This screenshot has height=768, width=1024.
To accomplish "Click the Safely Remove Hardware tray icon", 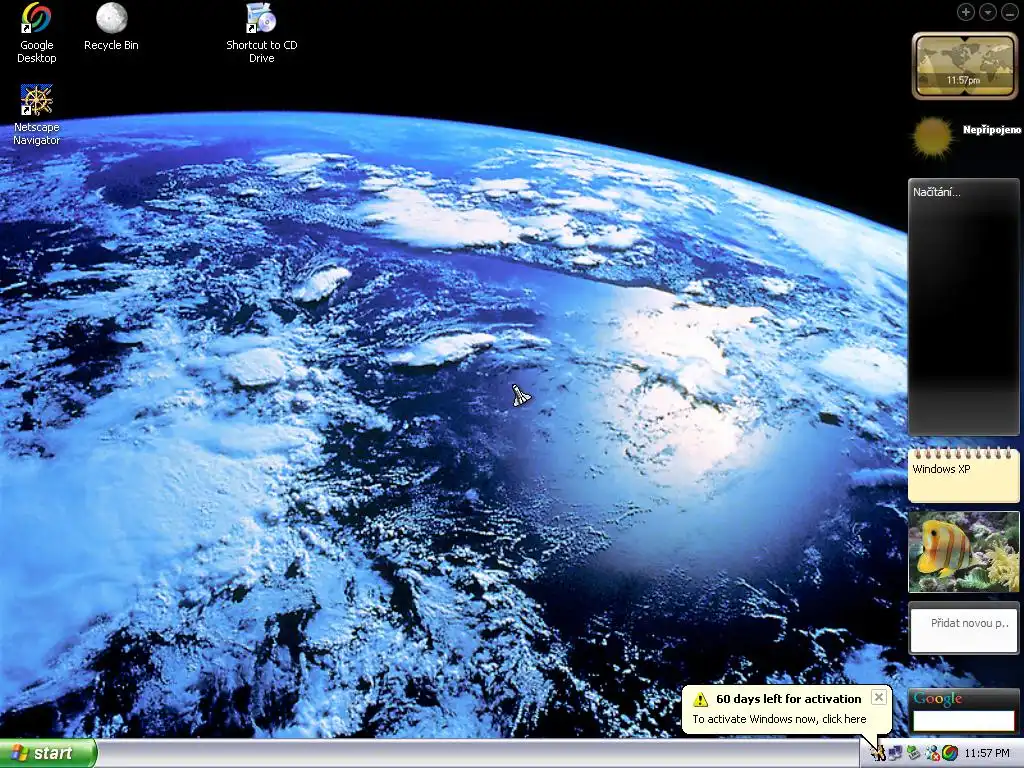I will [x=914, y=754].
